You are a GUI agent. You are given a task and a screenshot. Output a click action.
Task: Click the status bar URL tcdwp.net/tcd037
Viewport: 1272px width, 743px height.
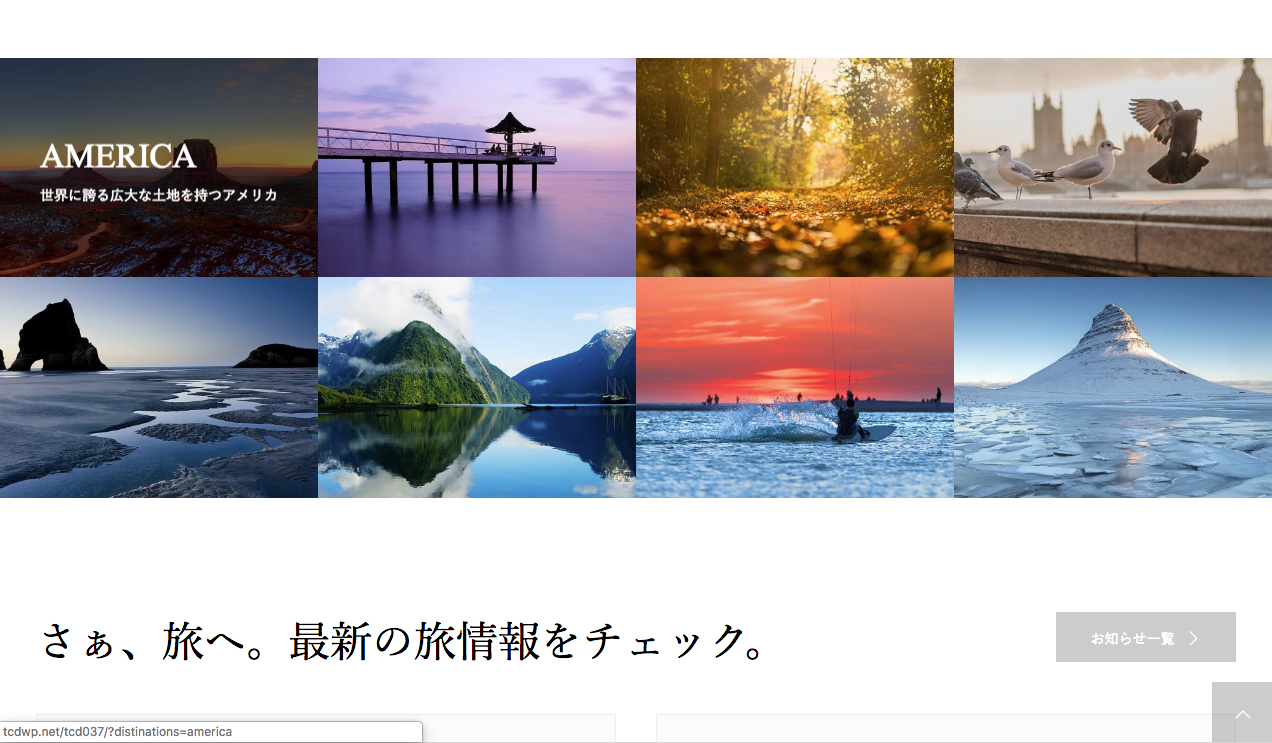pyautogui.click(x=117, y=732)
